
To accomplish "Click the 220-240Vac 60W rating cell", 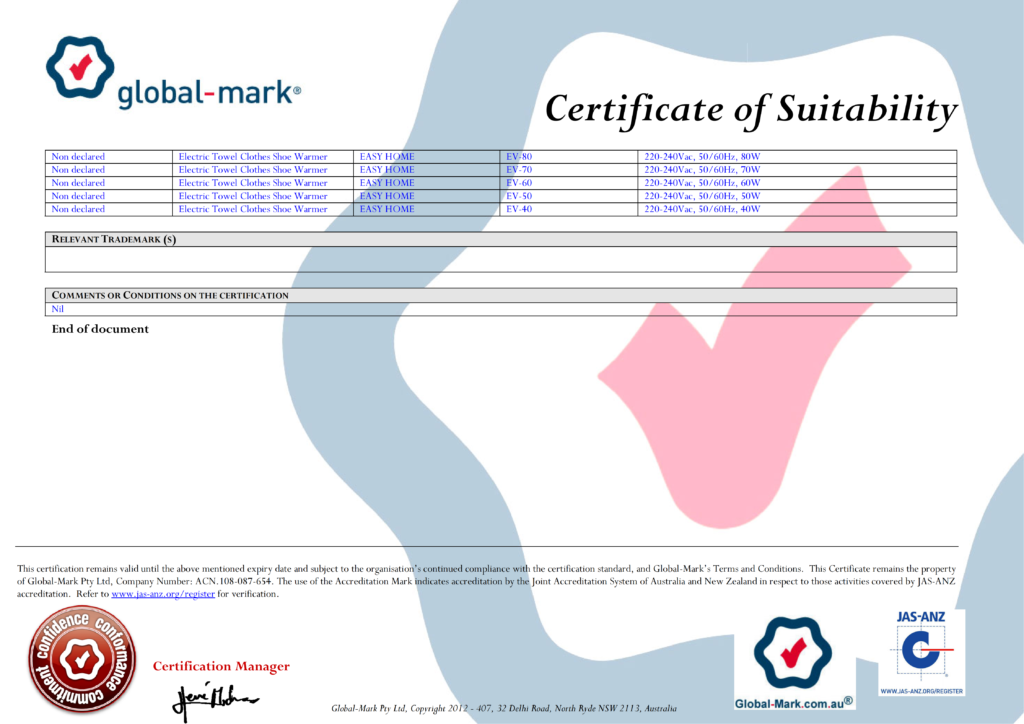I will tap(797, 183).
